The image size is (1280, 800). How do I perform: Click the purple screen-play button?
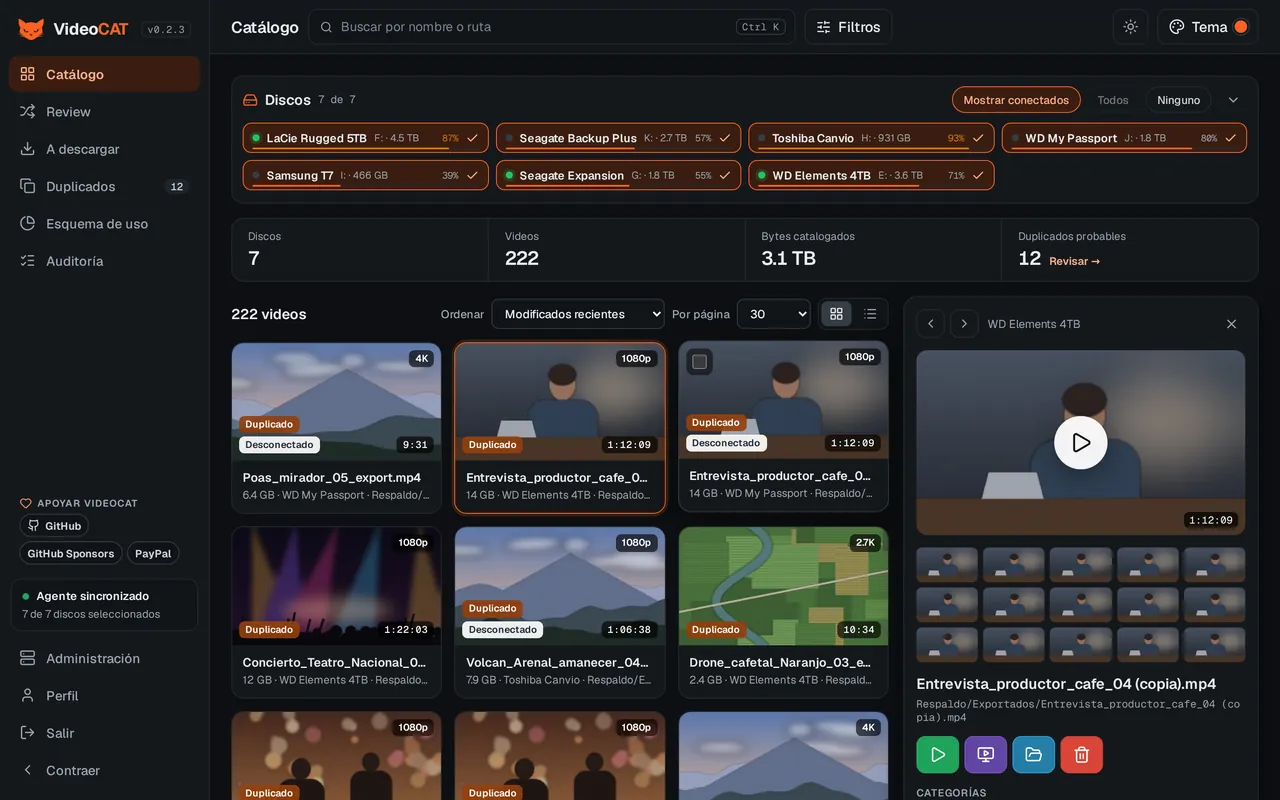click(x=986, y=755)
